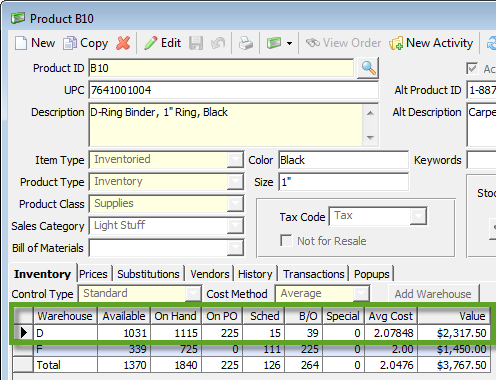Click the Save floppy disk icon
This screenshot has height=380, width=496.
point(196,43)
